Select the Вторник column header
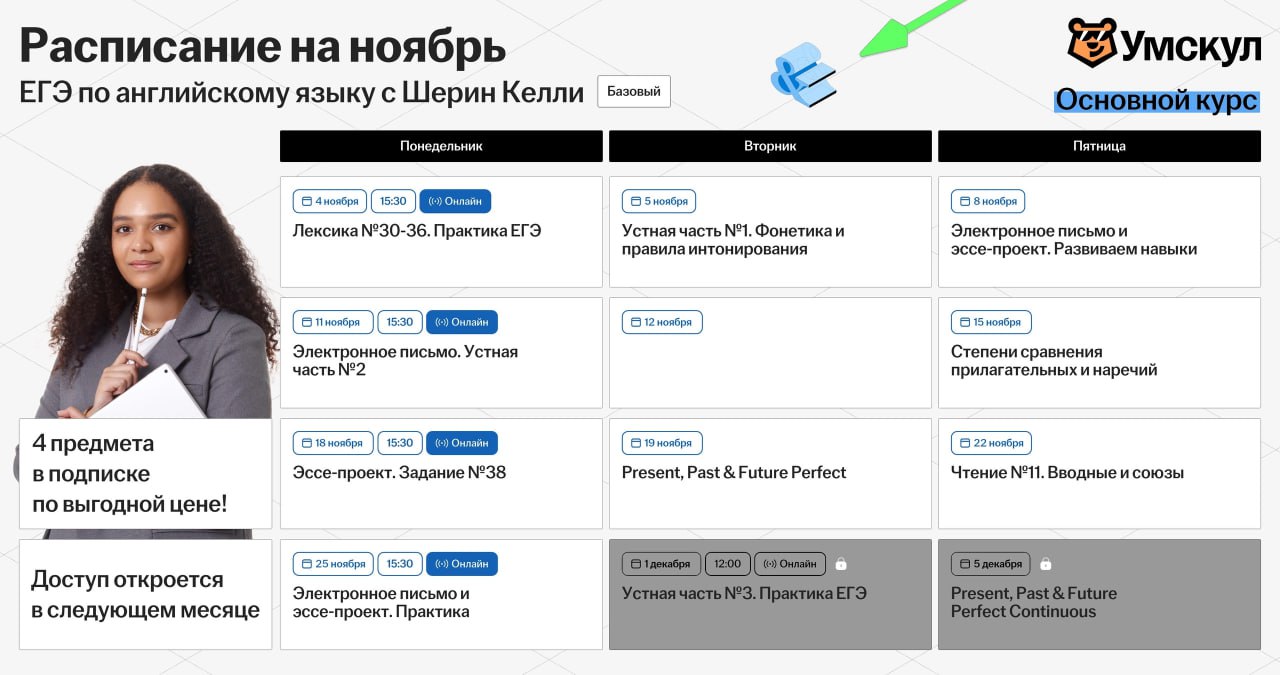 pos(770,146)
